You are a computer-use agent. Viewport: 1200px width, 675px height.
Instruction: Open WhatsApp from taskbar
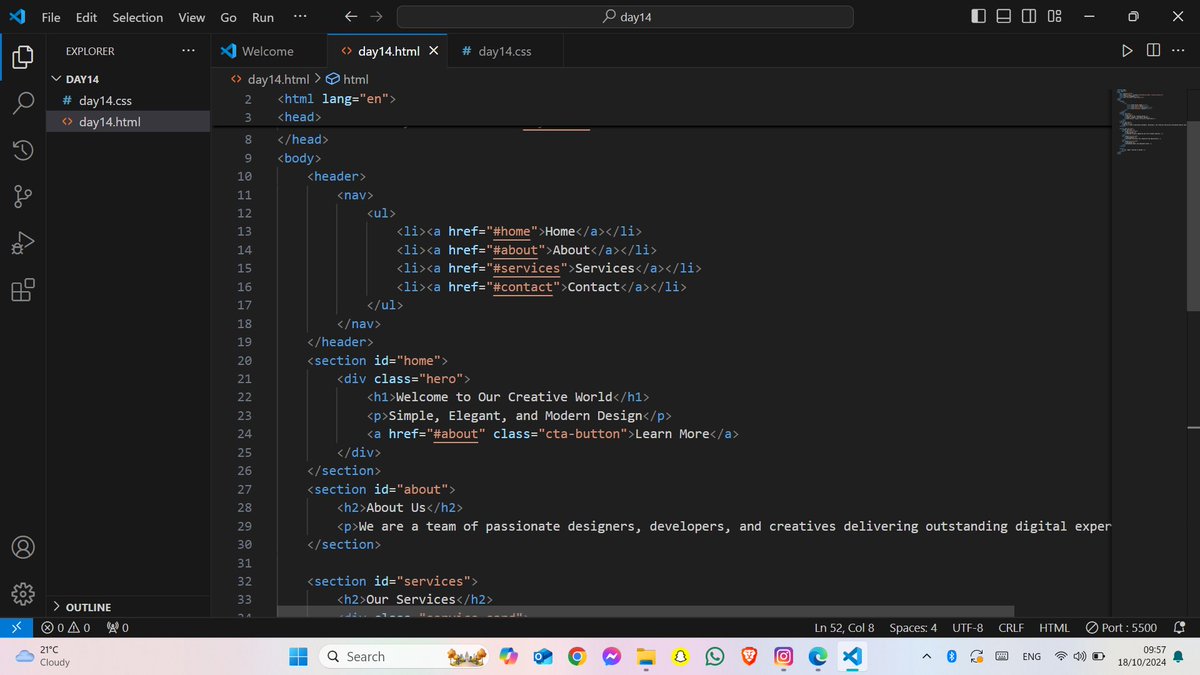point(714,656)
